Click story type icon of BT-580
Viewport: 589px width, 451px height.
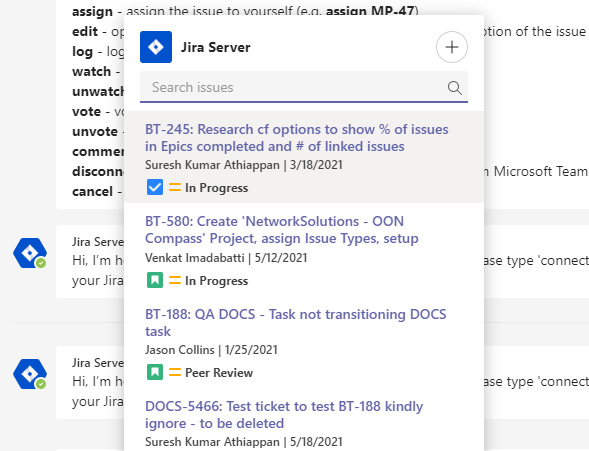[155, 280]
